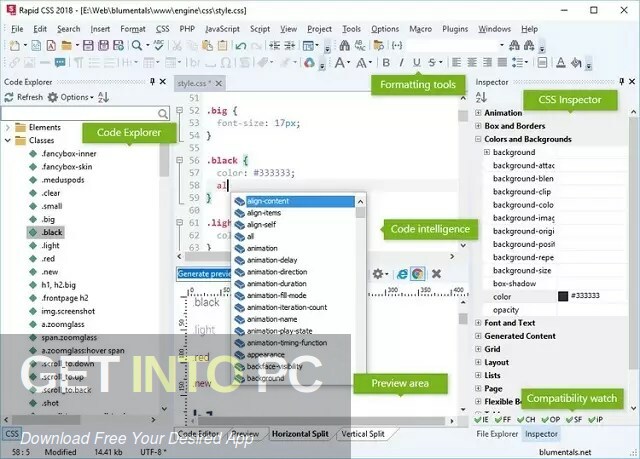Viewport: 640px width, 459px height.
Task: Open the Format menu
Action: [x=133, y=29]
